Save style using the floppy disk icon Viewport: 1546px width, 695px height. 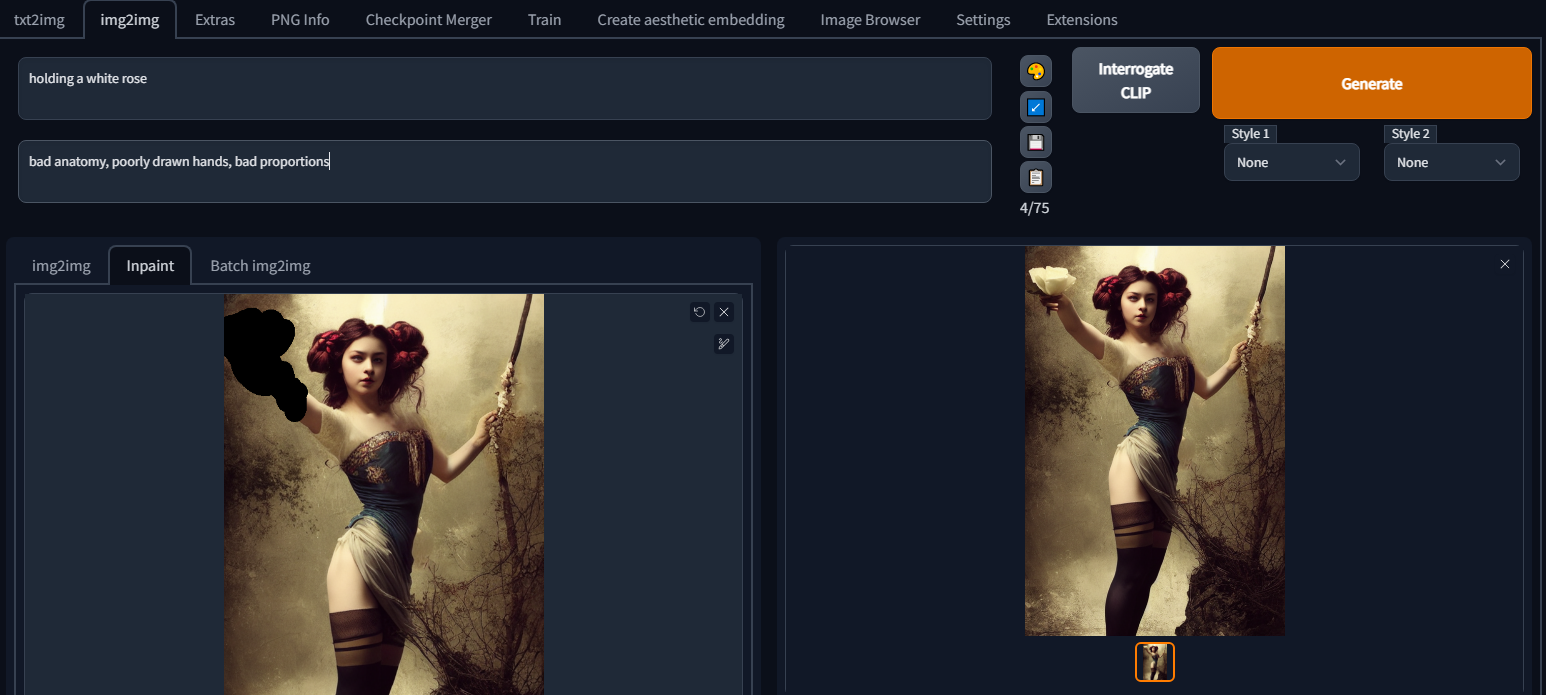[x=1035, y=142]
